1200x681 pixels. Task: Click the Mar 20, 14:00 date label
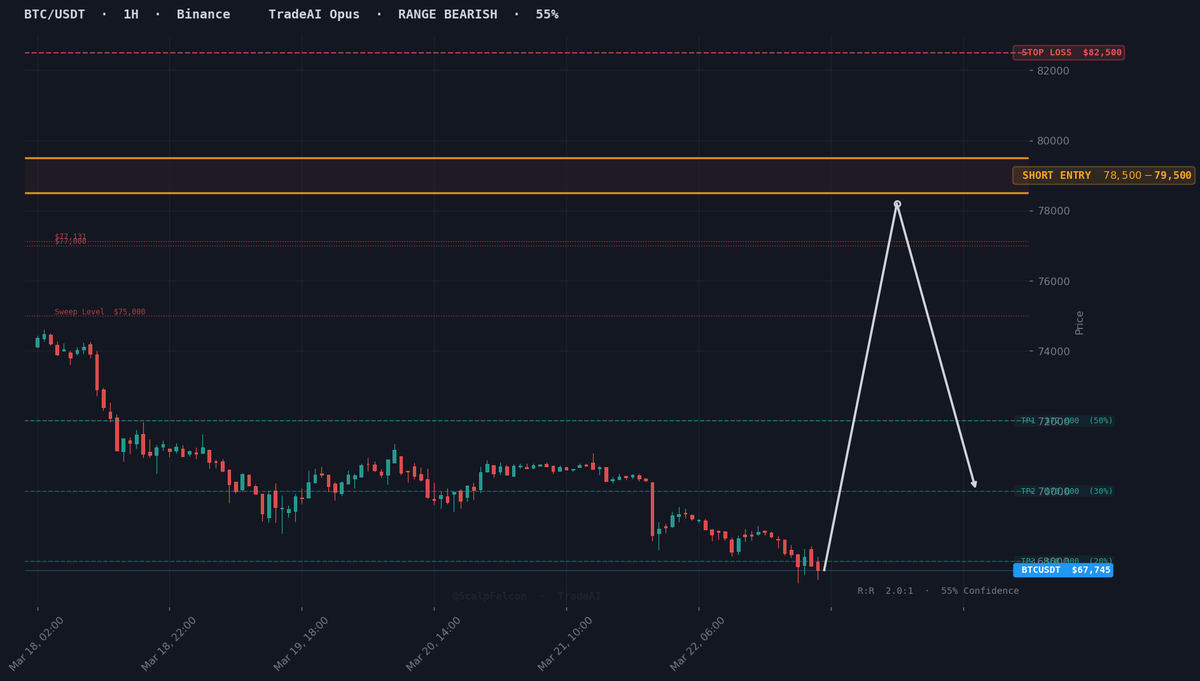[x=434, y=644]
